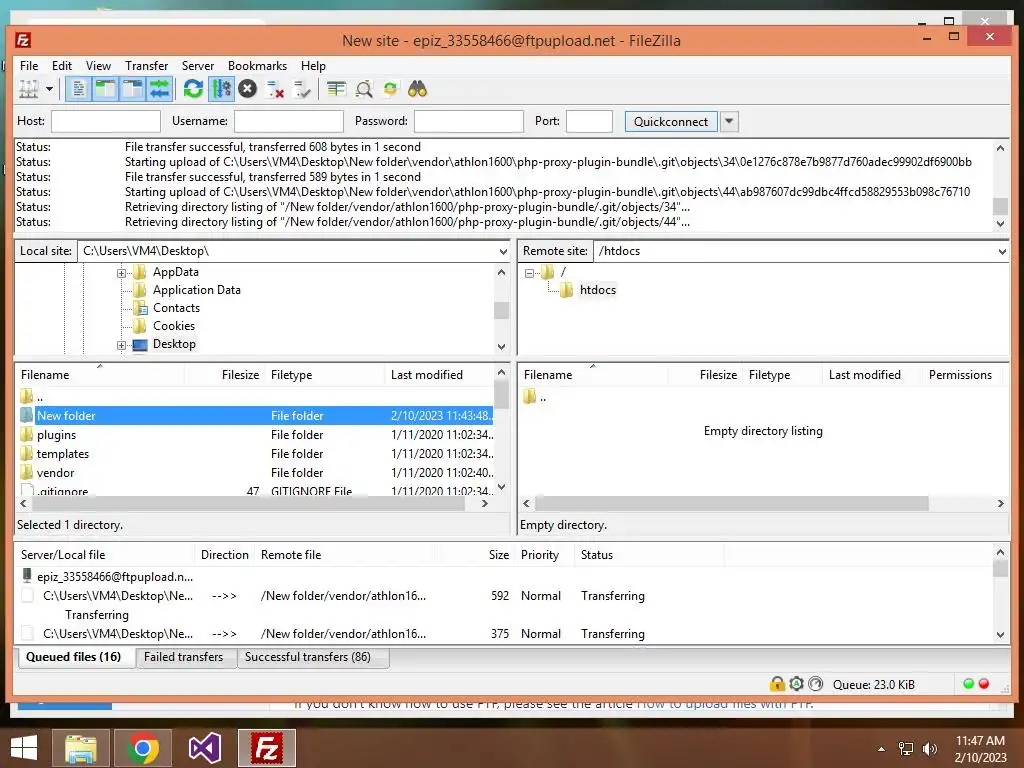Sort remote files by Filetype header
Image resolution: width=1024 pixels, height=768 pixels.
[781, 375]
